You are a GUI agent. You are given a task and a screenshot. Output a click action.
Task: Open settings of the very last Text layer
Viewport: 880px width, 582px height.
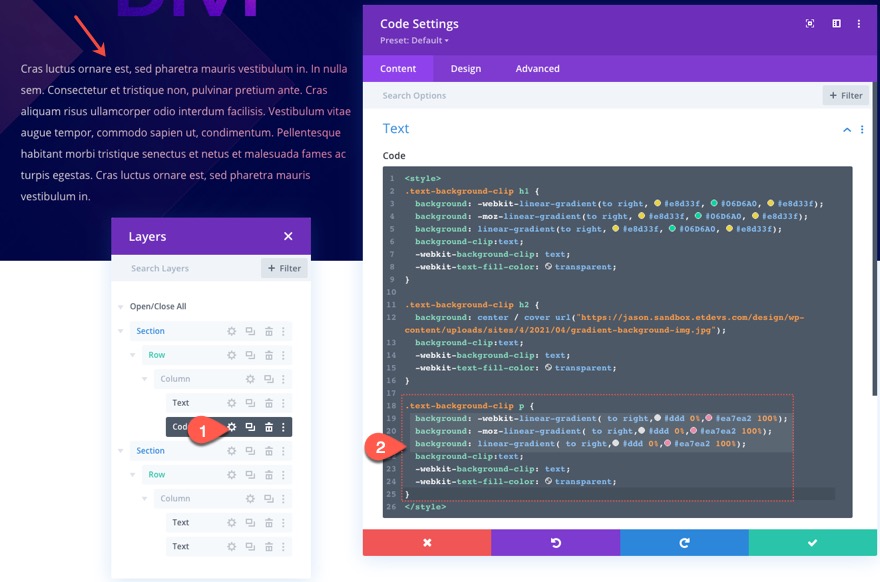[x=231, y=547]
